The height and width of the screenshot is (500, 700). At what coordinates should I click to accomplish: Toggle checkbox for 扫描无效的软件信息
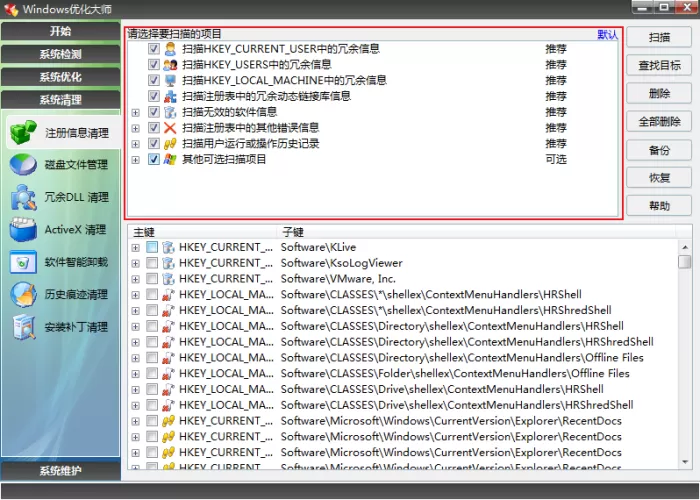click(x=154, y=112)
